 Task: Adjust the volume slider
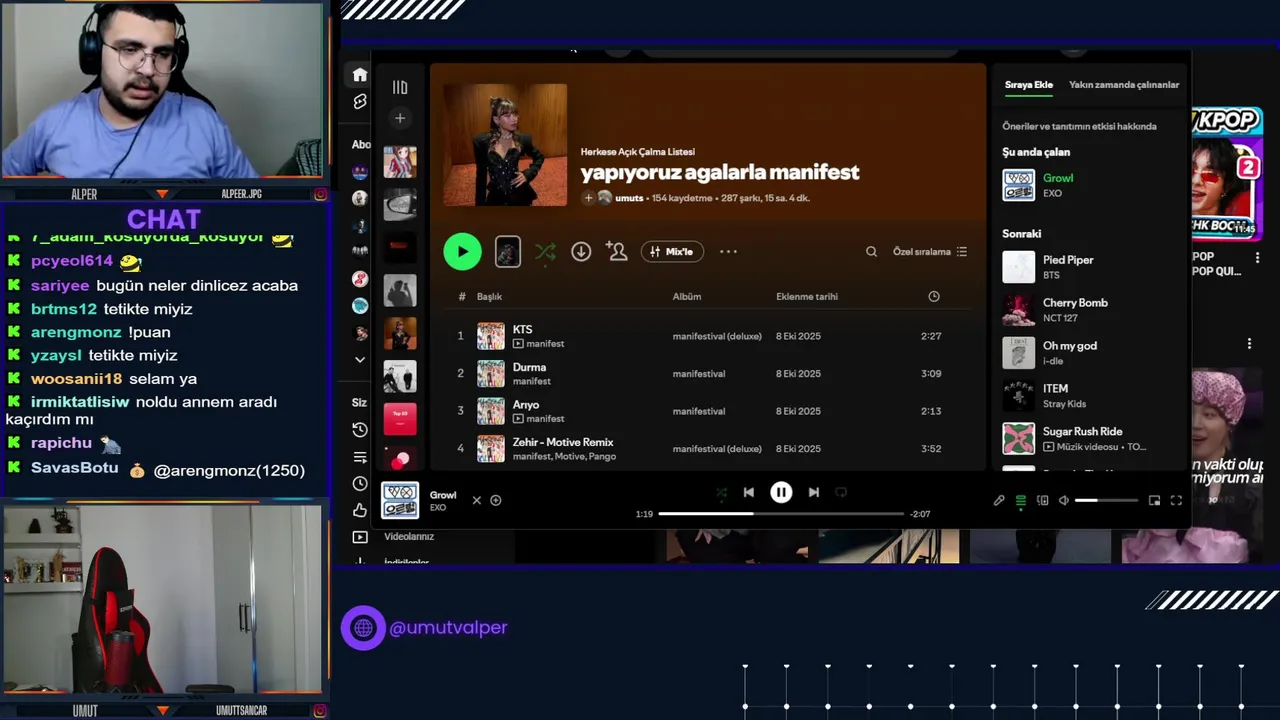1106,500
